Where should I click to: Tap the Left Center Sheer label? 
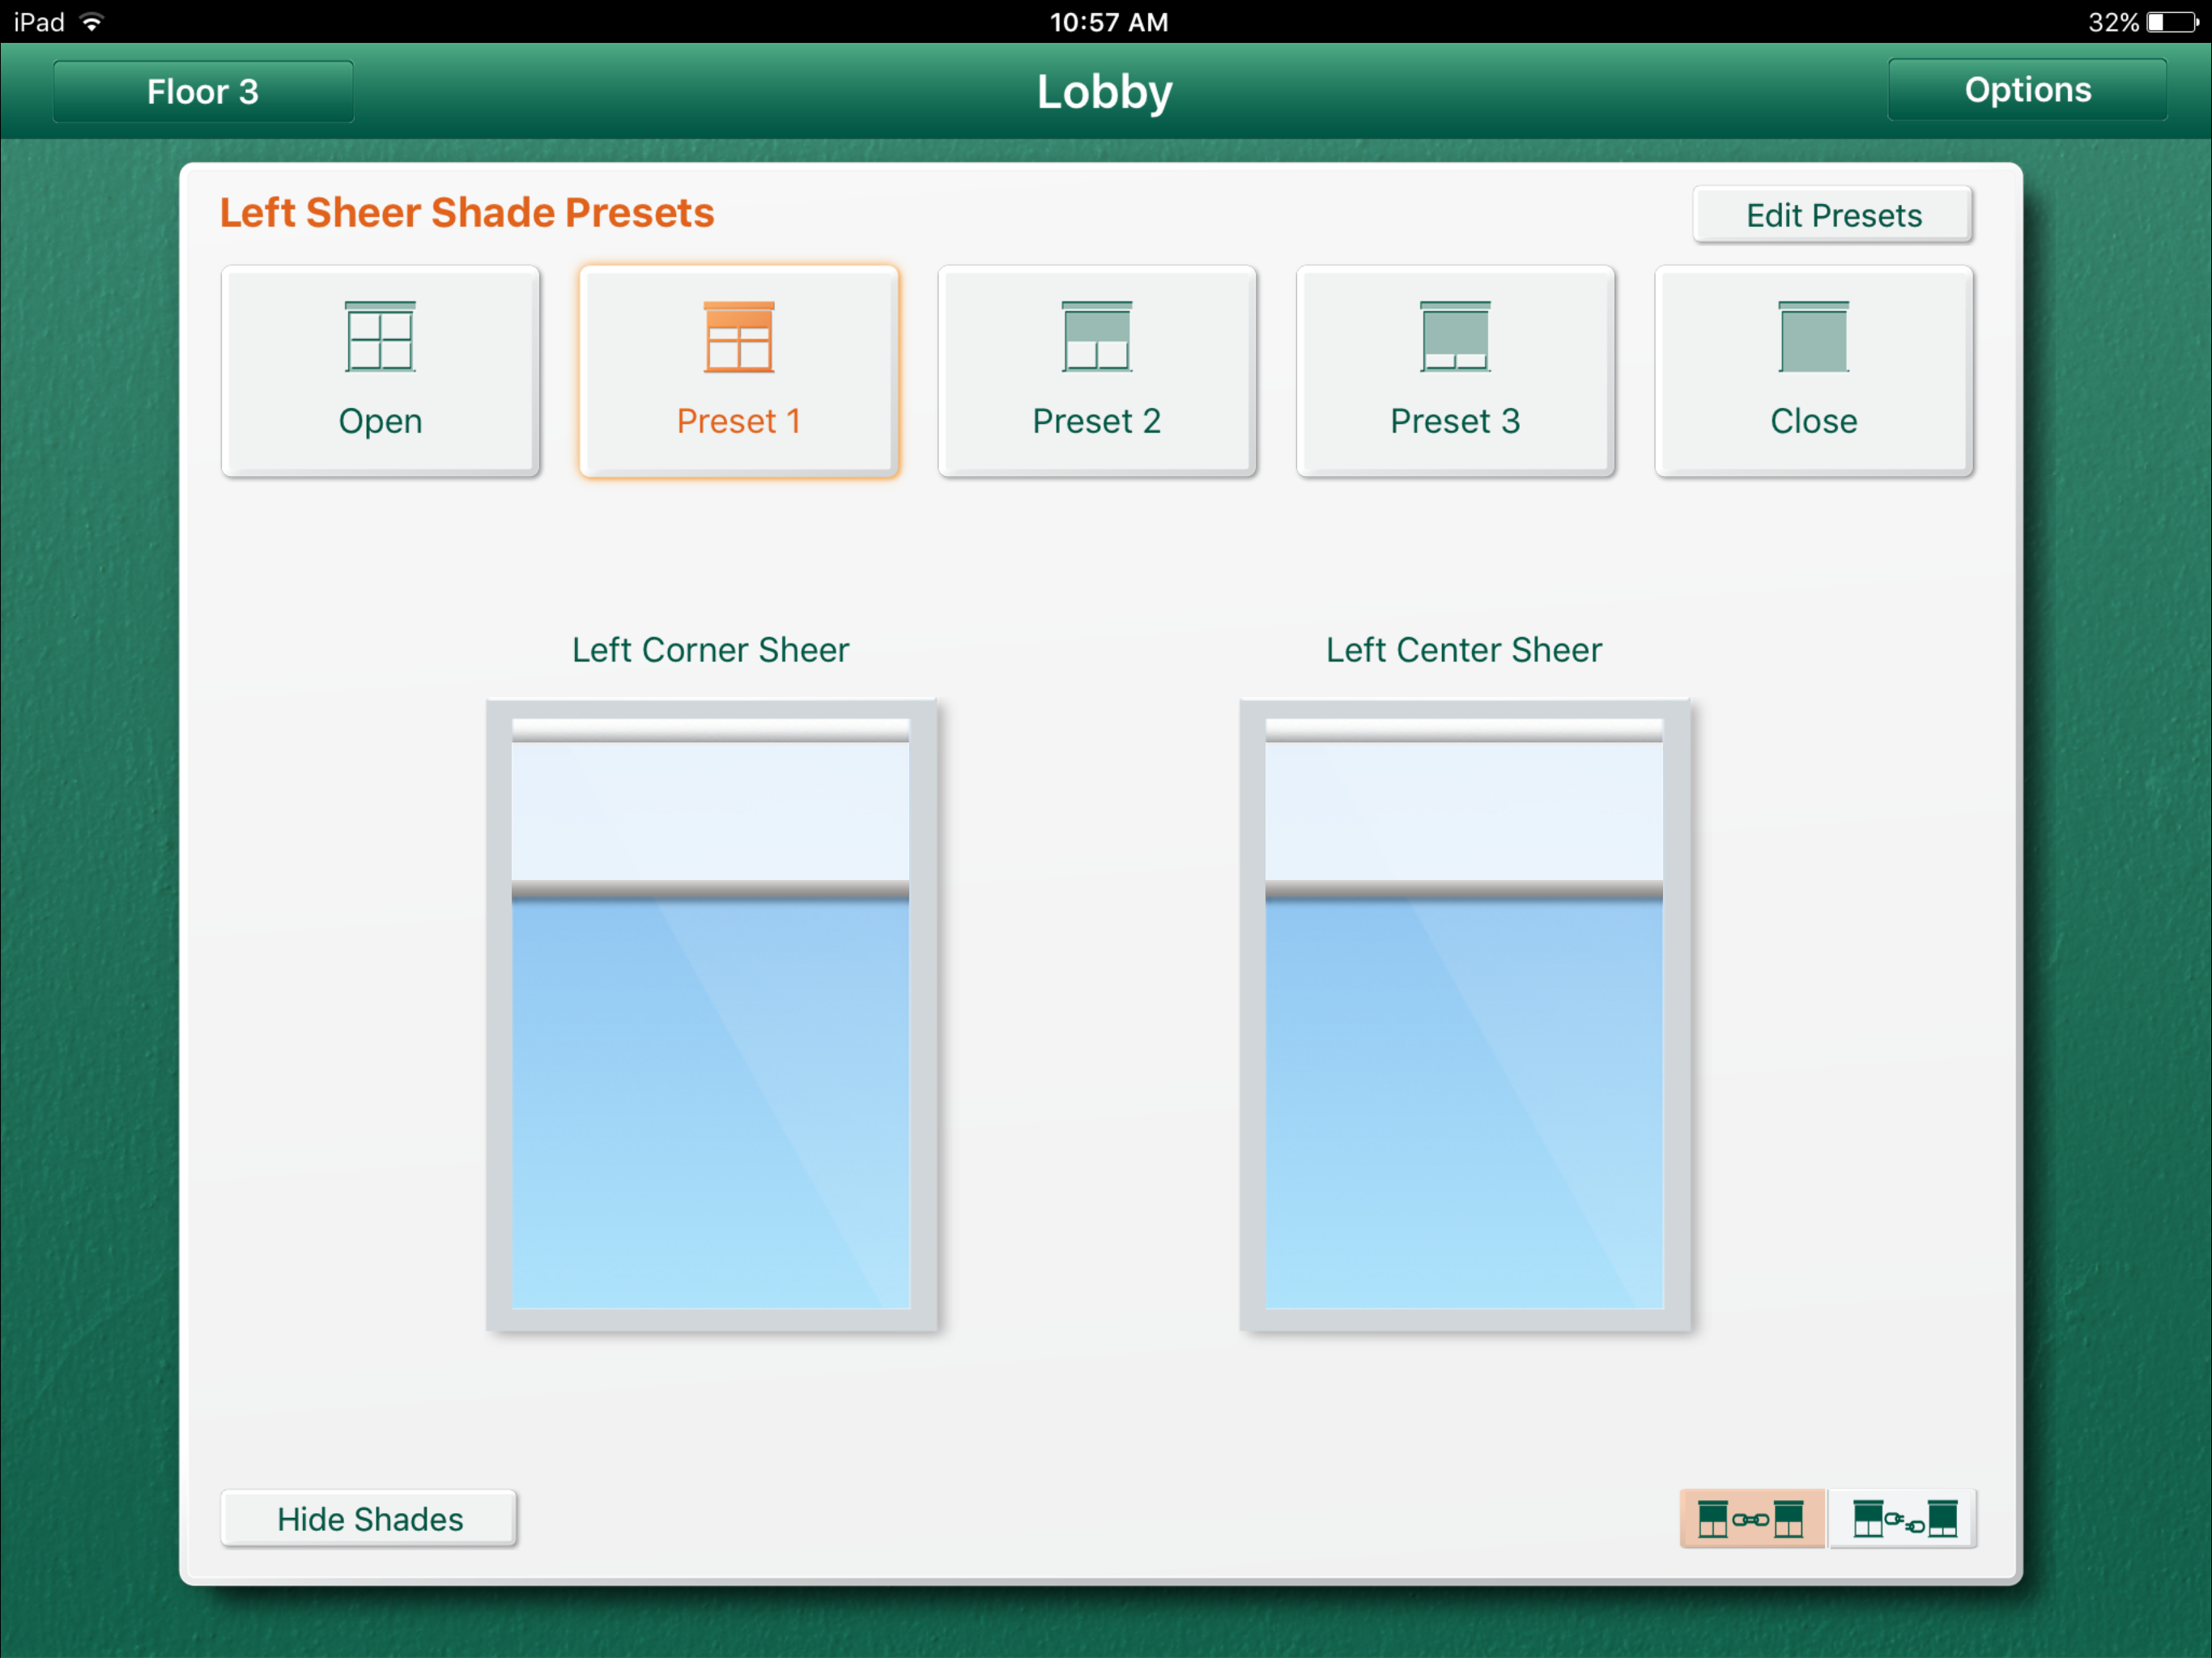coord(1464,650)
